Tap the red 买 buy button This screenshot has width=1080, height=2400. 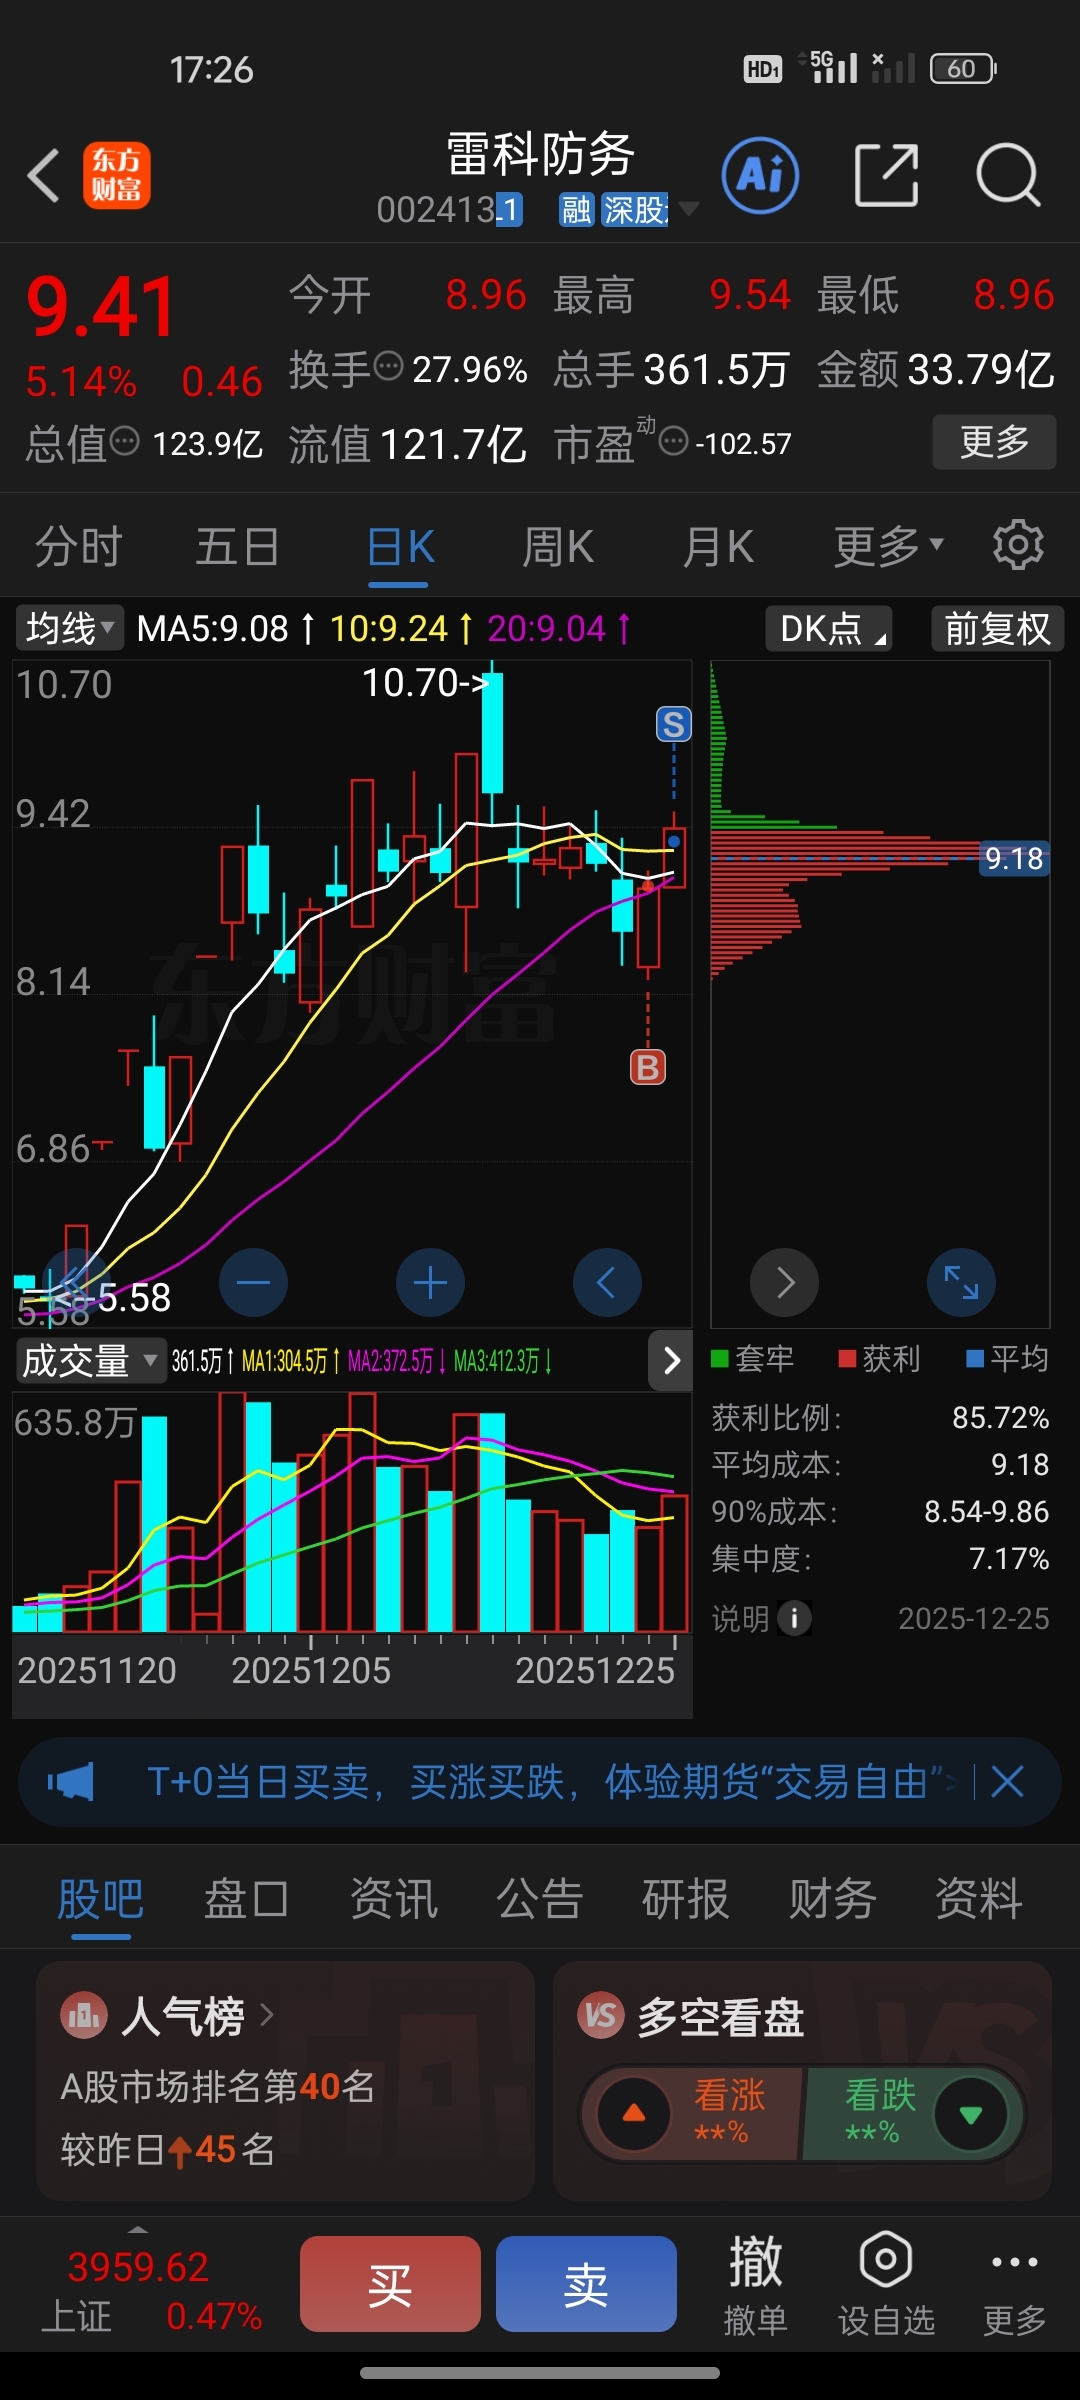pyautogui.click(x=390, y=2284)
